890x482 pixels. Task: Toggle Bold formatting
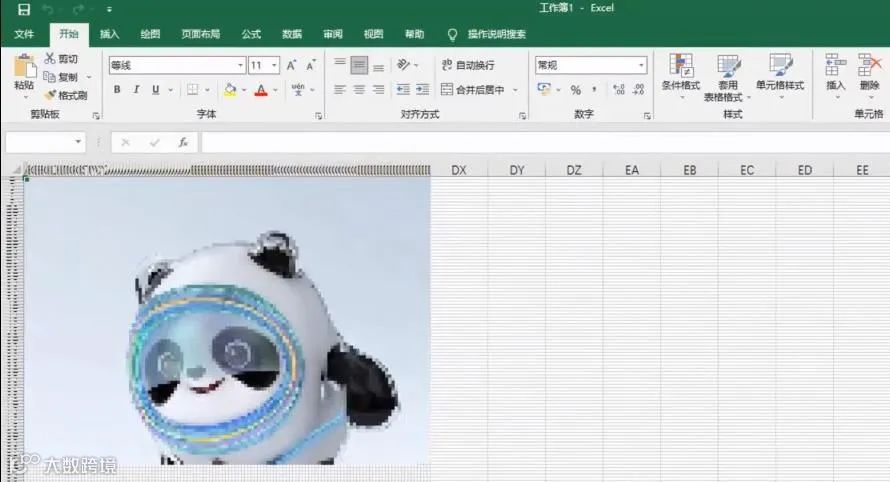(x=117, y=90)
